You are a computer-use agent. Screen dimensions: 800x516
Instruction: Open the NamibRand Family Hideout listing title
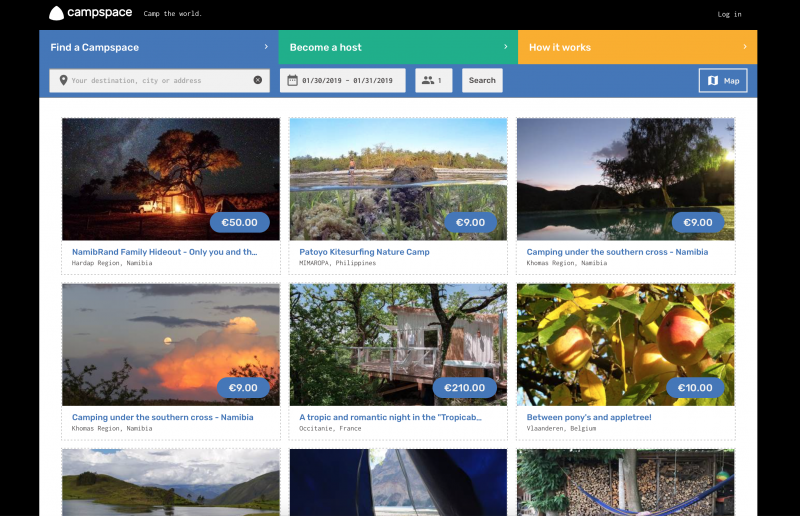click(164, 252)
